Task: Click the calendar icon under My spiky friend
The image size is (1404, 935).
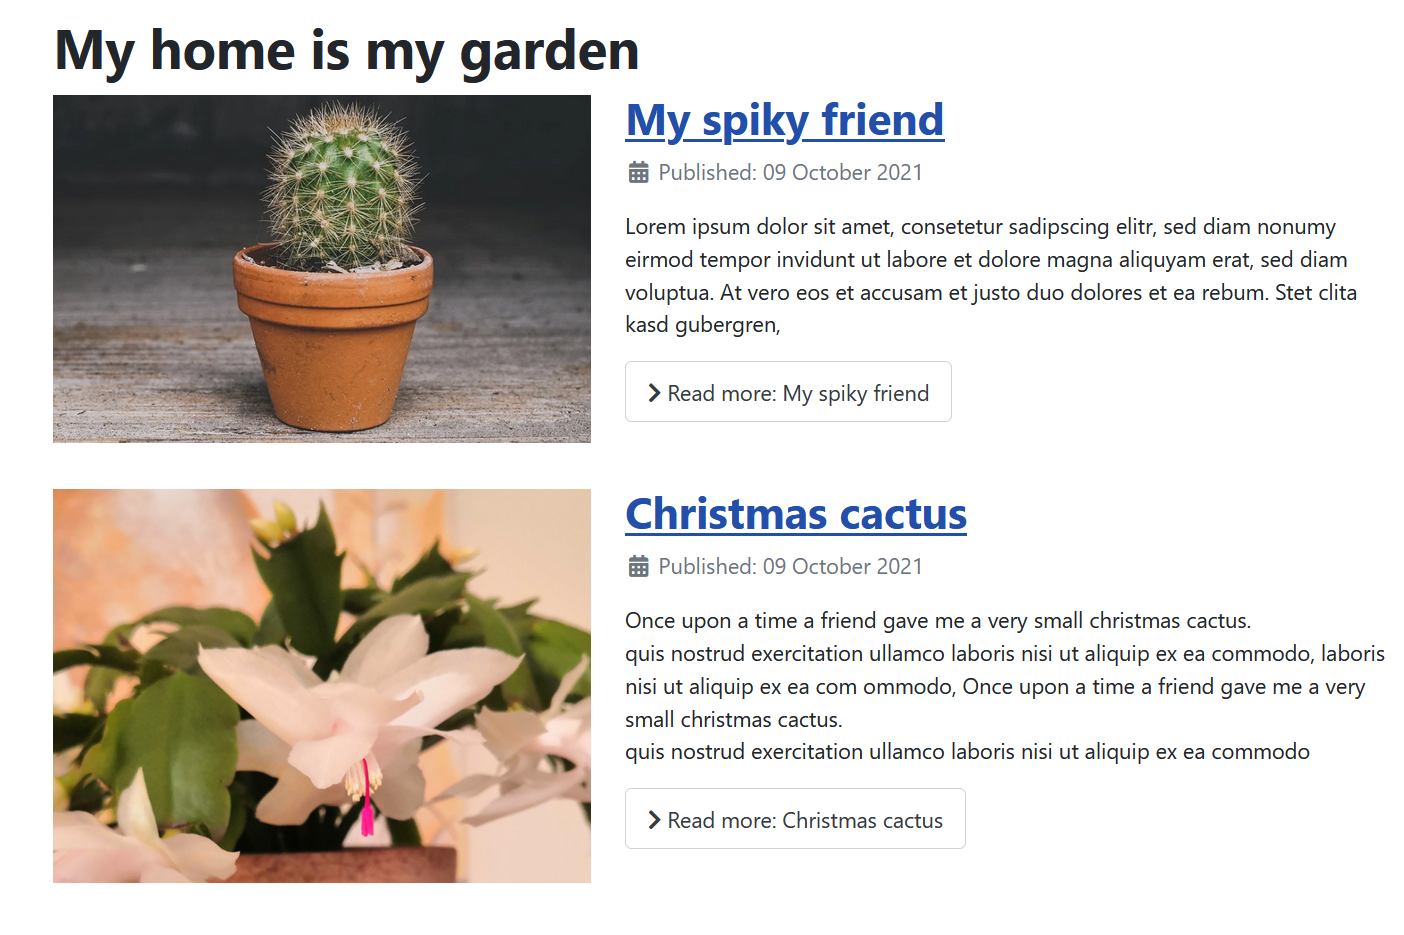Action: 638,173
